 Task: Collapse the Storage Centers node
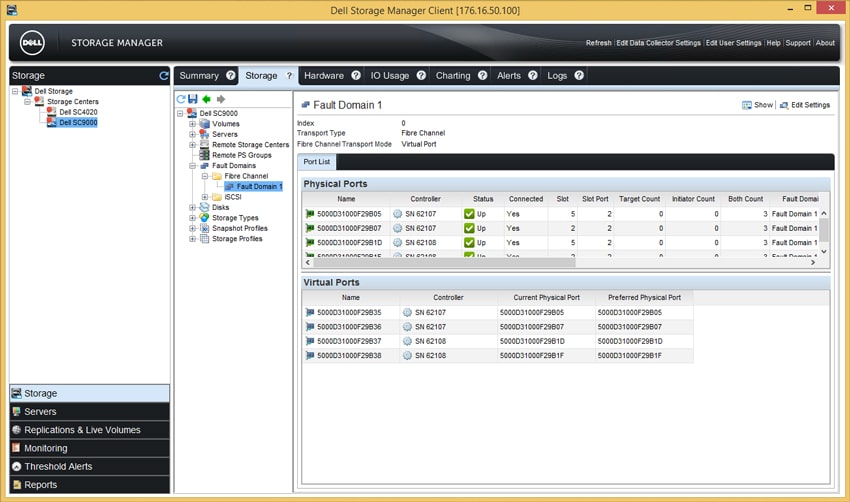pyautogui.click(x=28, y=101)
